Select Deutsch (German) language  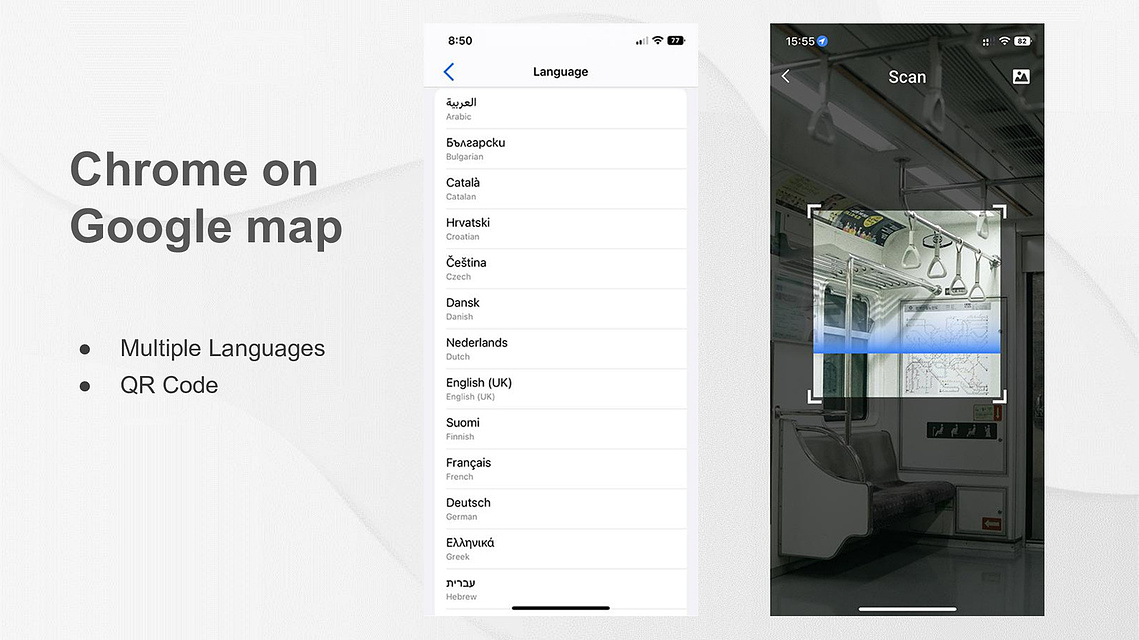pos(561,509)
